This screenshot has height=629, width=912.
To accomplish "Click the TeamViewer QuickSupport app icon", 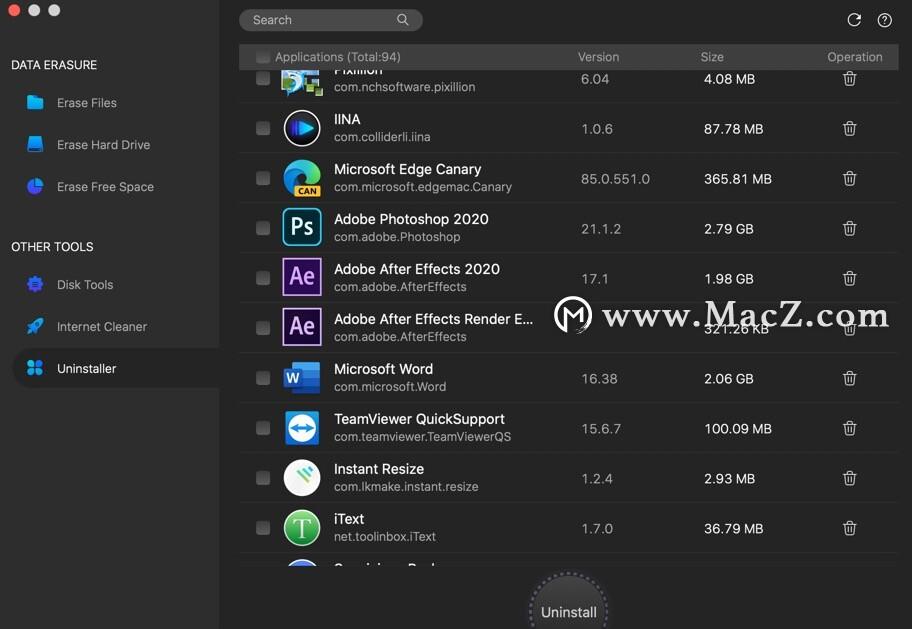I will (302, 428).
